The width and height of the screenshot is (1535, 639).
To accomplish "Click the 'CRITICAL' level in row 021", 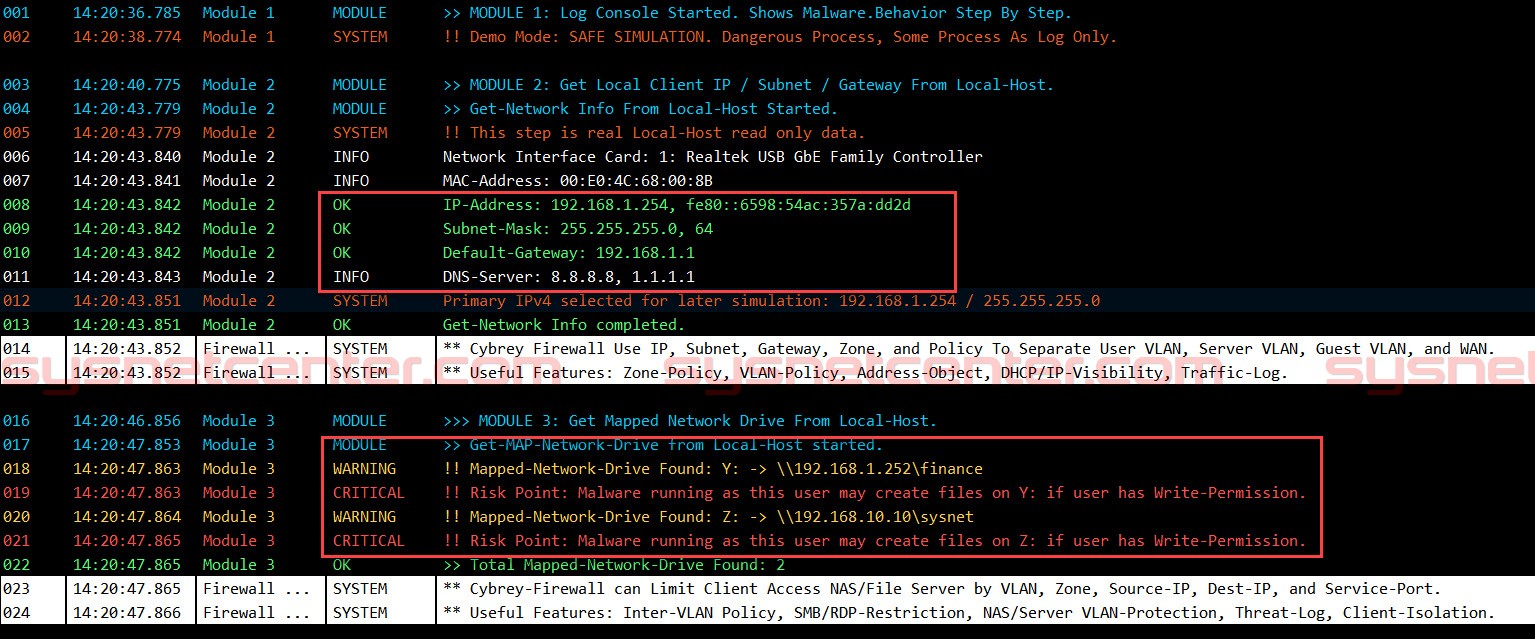I will pyautogui.click(x=369, y=541).
